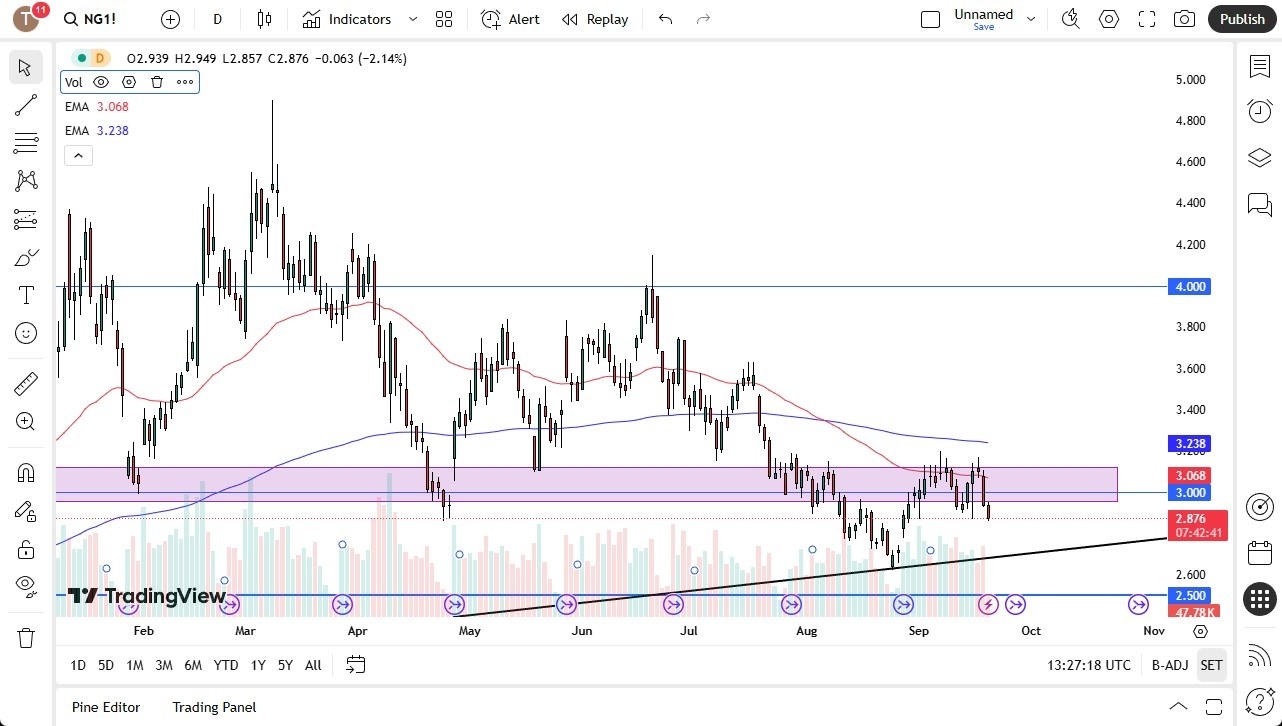Click the Publish button
Image resolution: width=1282 pixels, height=726 pixels.
point(1241,18)
